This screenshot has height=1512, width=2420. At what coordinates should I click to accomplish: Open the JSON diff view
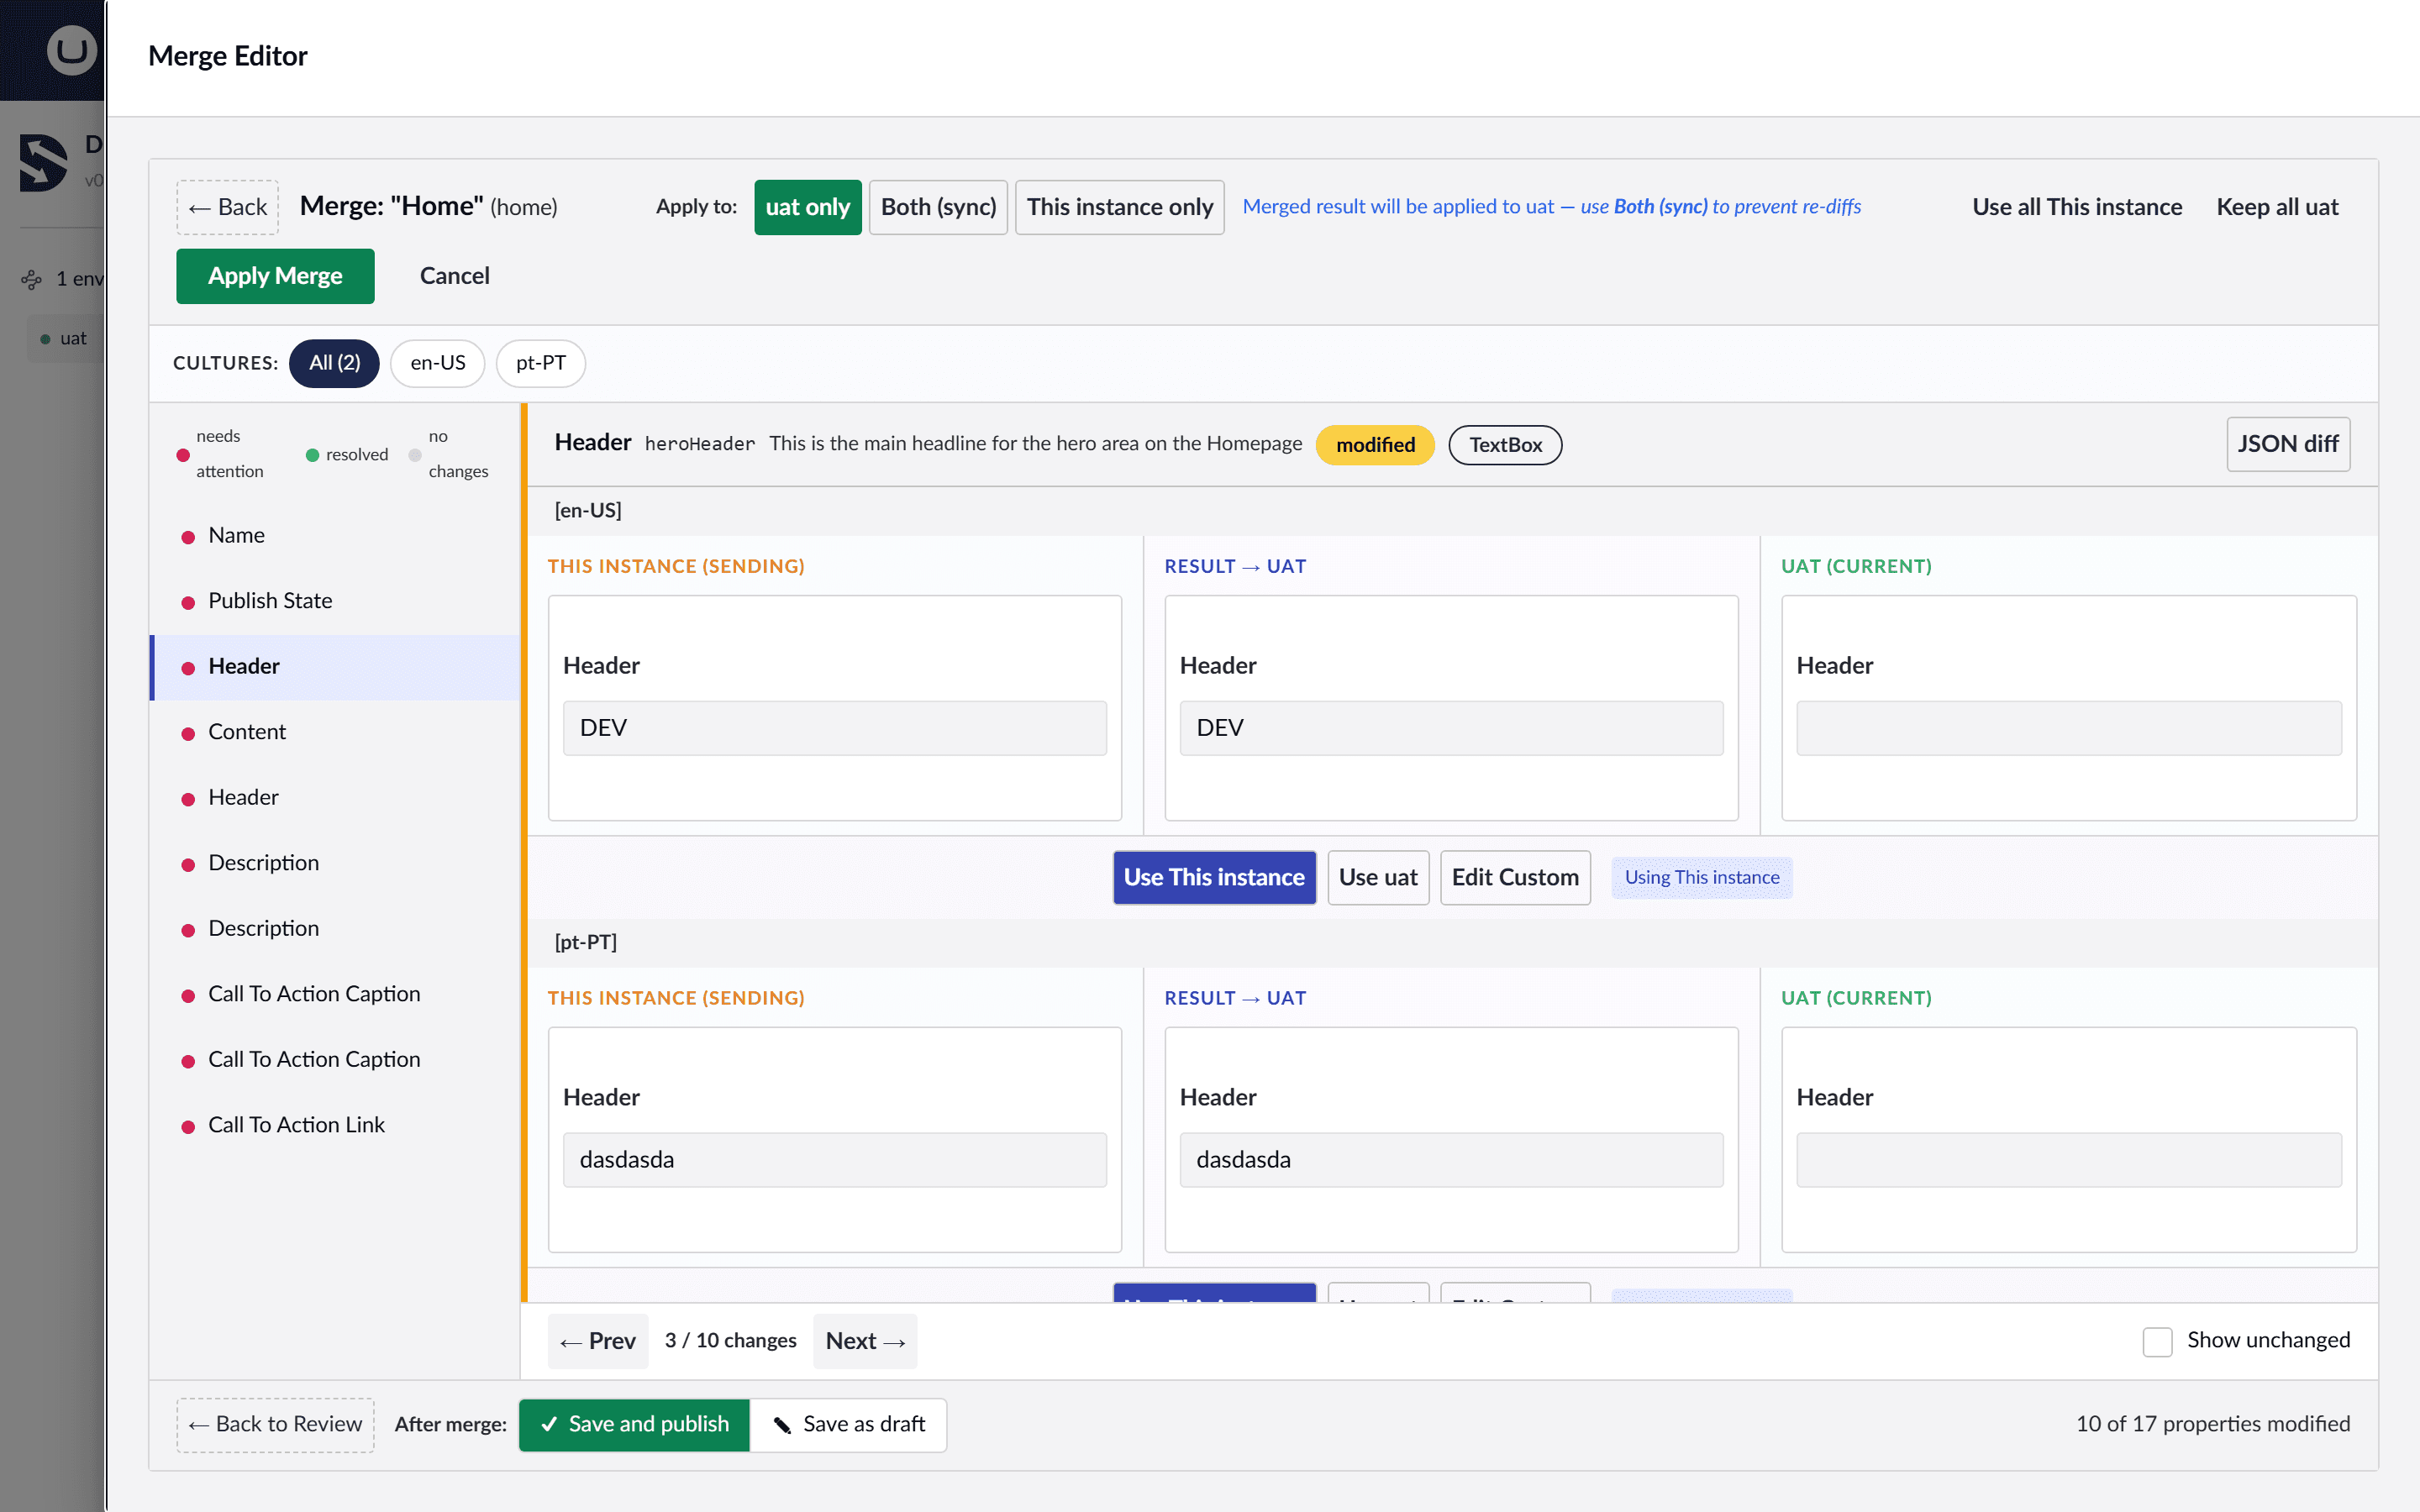pos(2287,444)
